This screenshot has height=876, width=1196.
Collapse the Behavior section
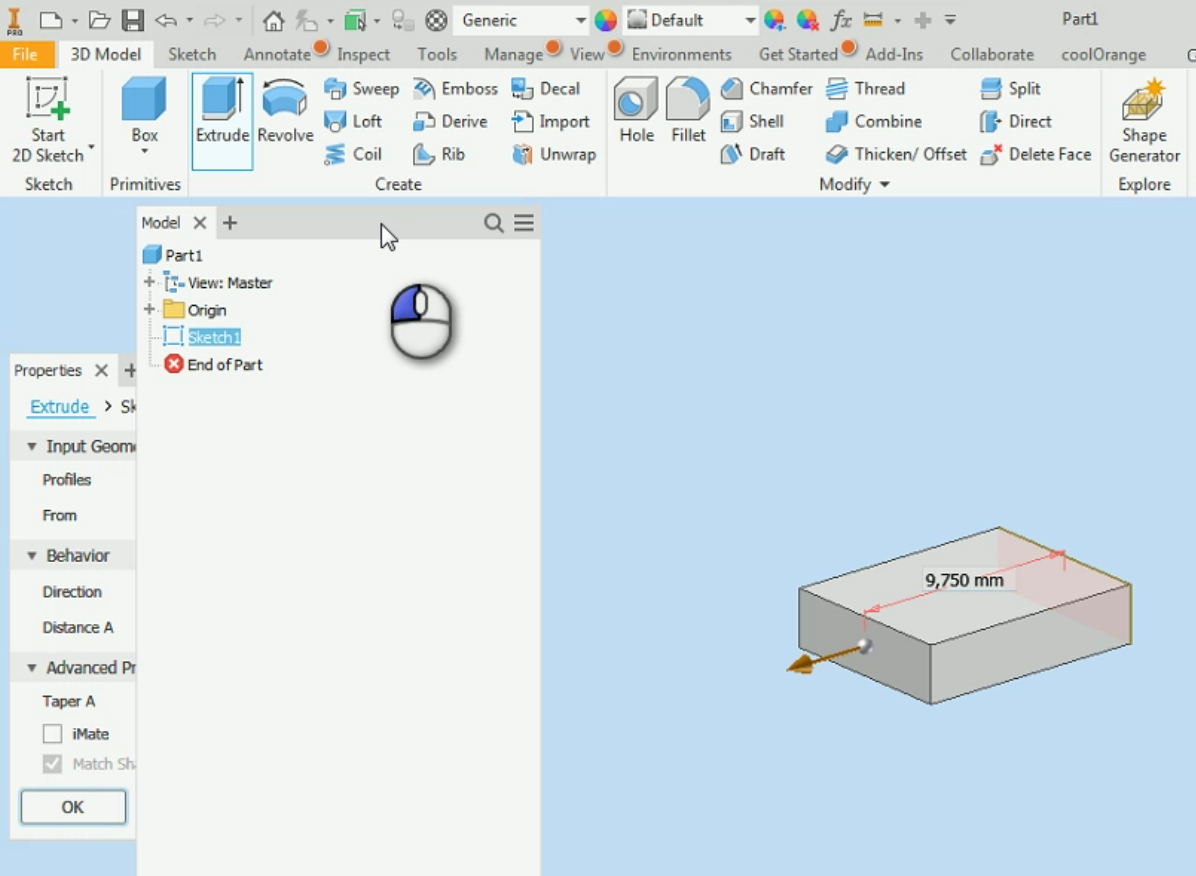pos(32,556)
